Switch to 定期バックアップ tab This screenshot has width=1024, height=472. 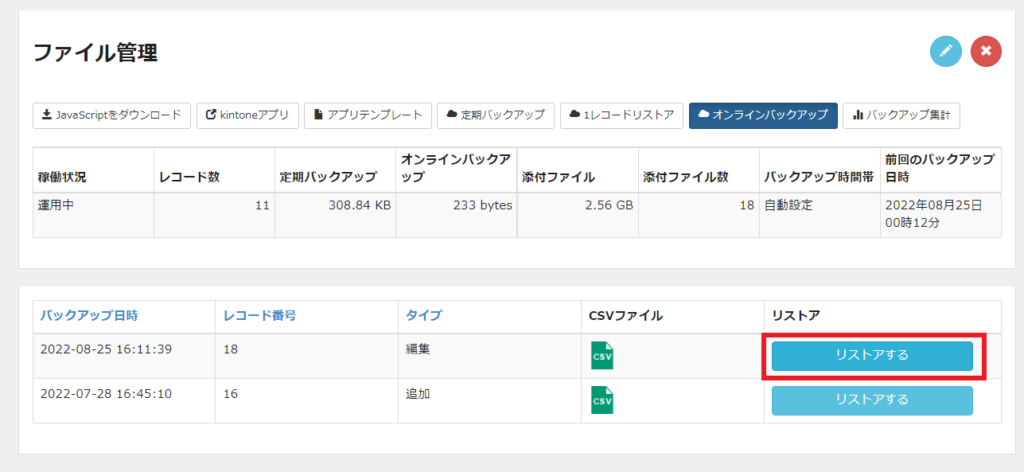pyautogui.click(x=496, y=116)
